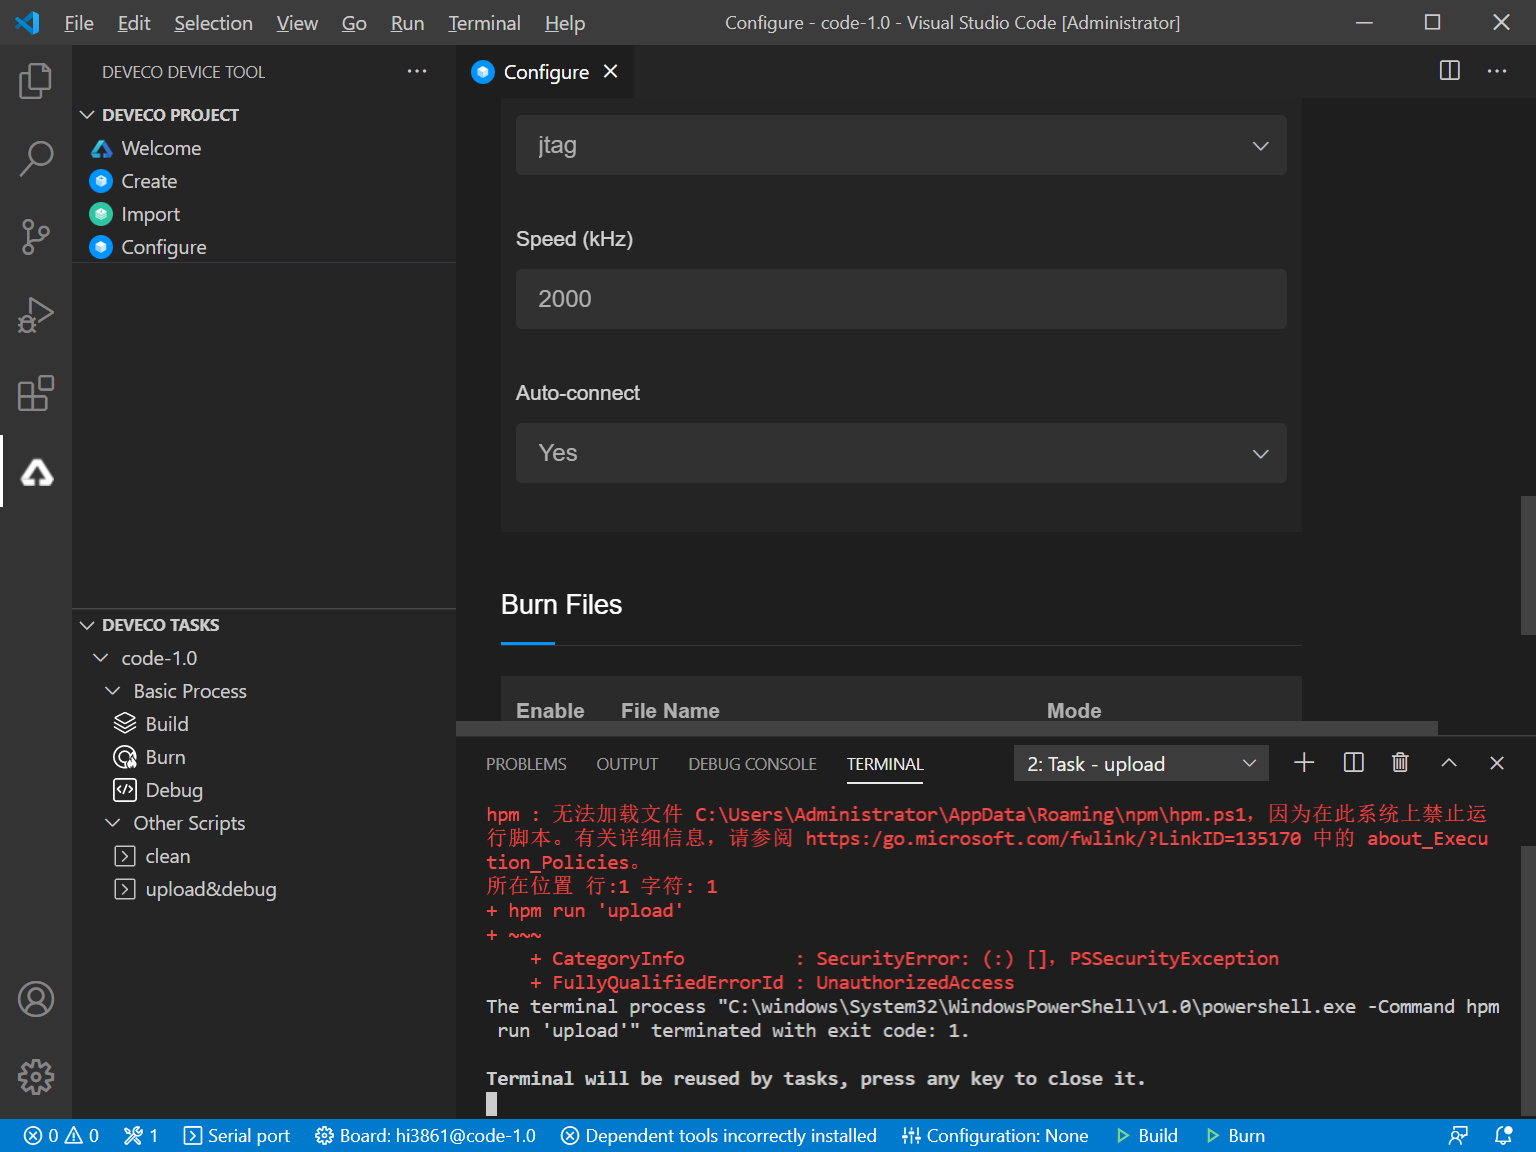Maximize the panel with up chevron

click(x=1449, y=763)
